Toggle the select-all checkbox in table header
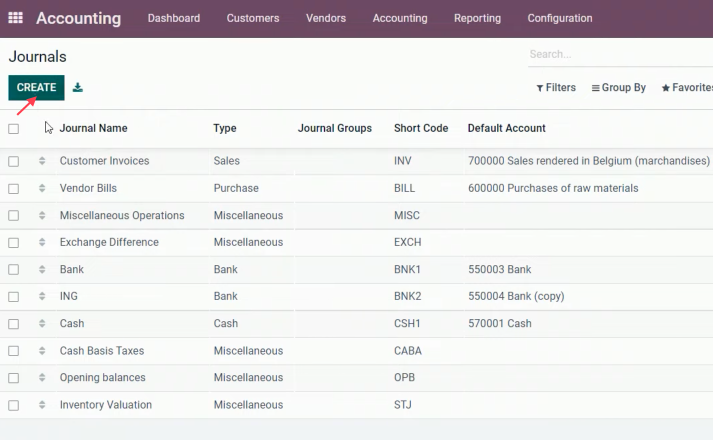The height and width of the screenshot is (440, 713). pos(14,129)
